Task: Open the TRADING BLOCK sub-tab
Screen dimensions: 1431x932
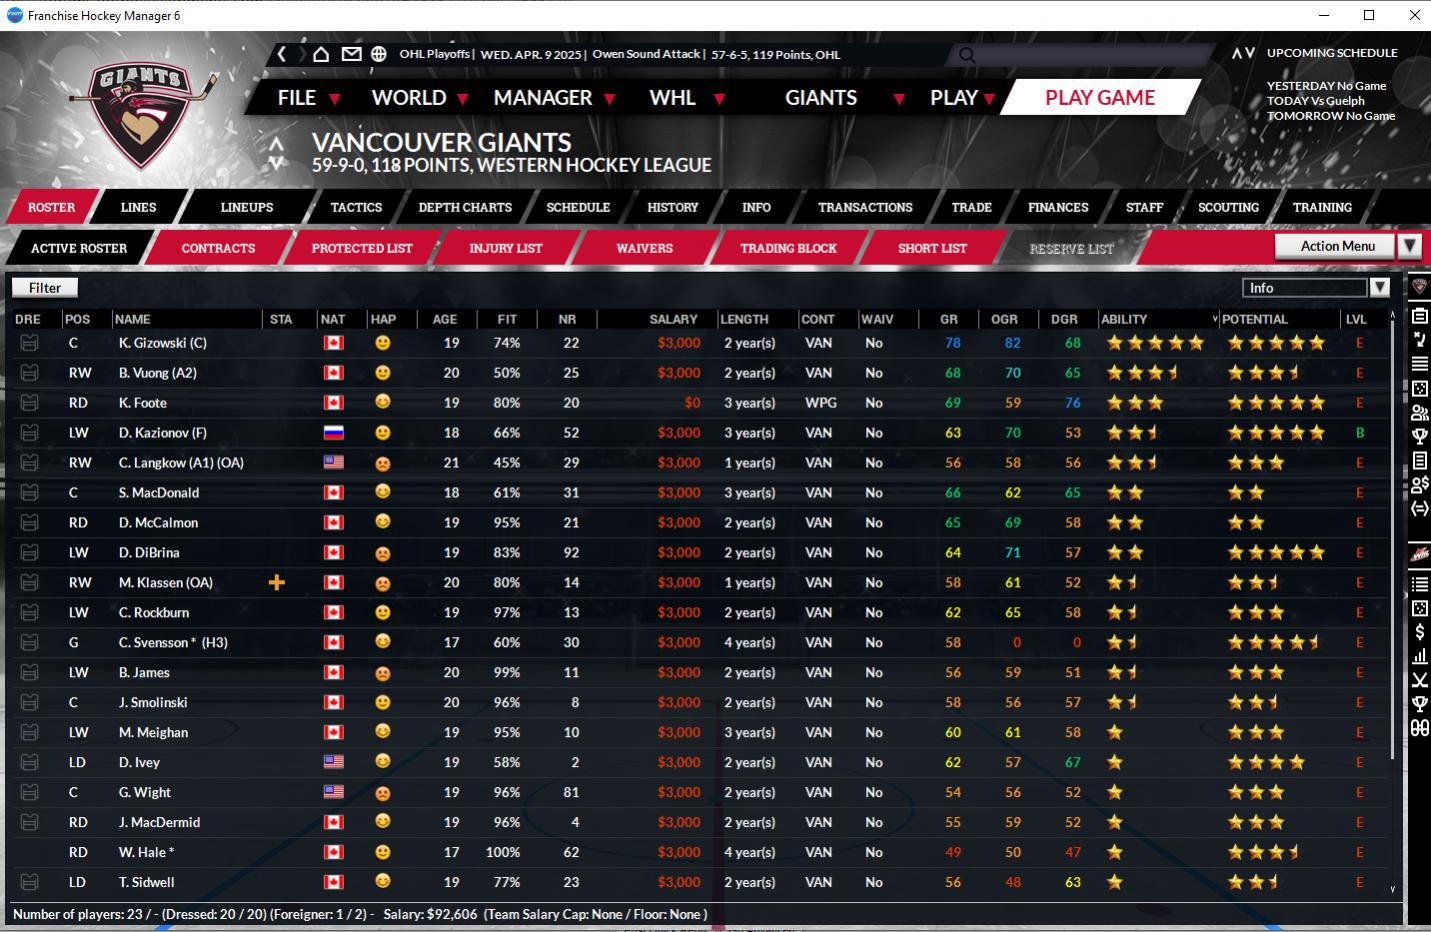Action: click(789, 248)
